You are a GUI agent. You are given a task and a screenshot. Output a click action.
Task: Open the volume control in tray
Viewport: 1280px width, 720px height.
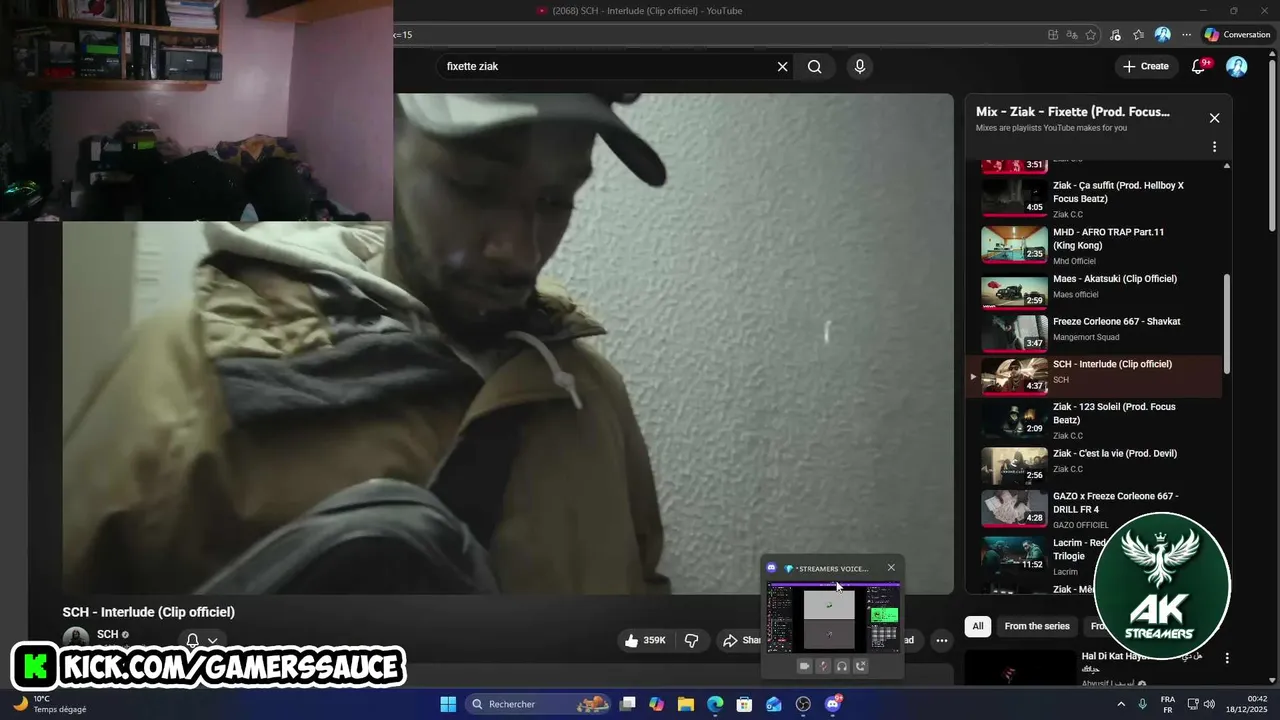tap(1208, 704)
